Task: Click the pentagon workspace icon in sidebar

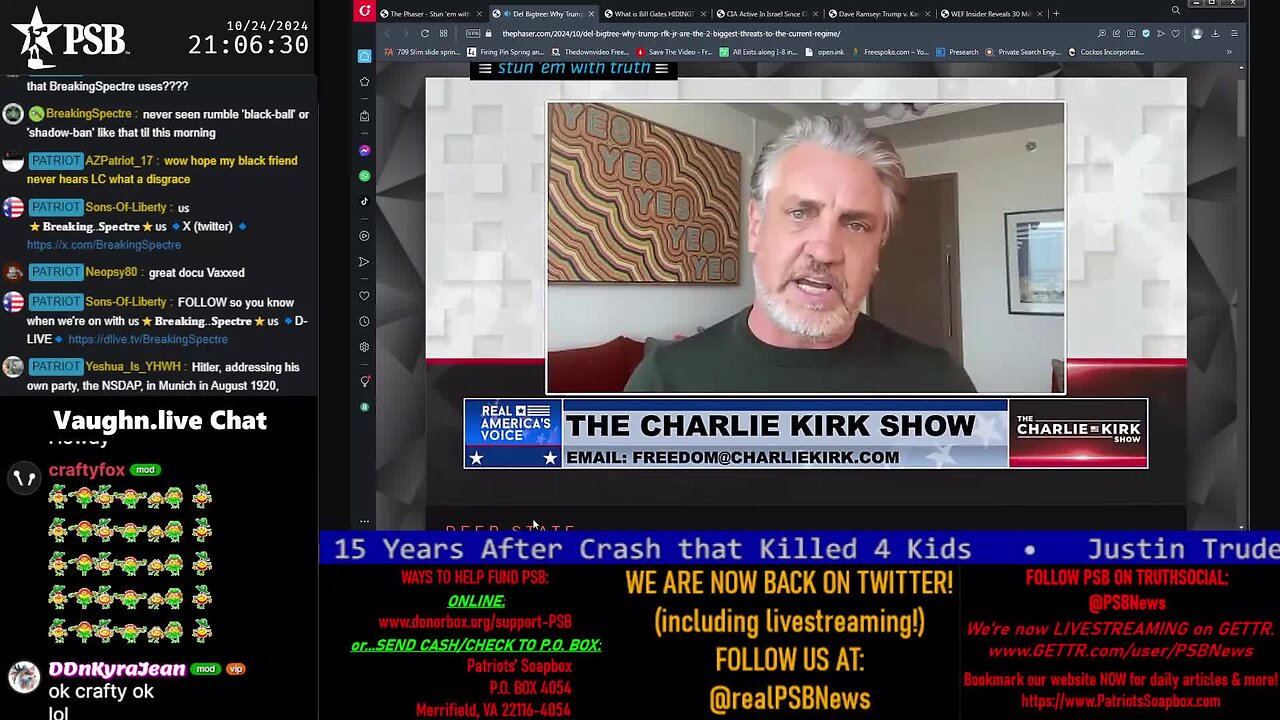Action: click(364, 81)
